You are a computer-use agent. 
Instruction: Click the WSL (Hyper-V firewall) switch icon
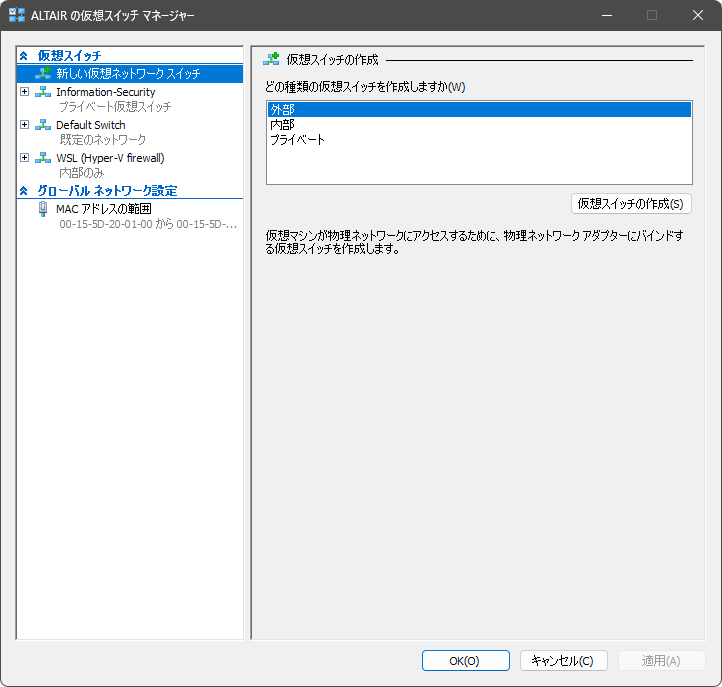(43, 157)
